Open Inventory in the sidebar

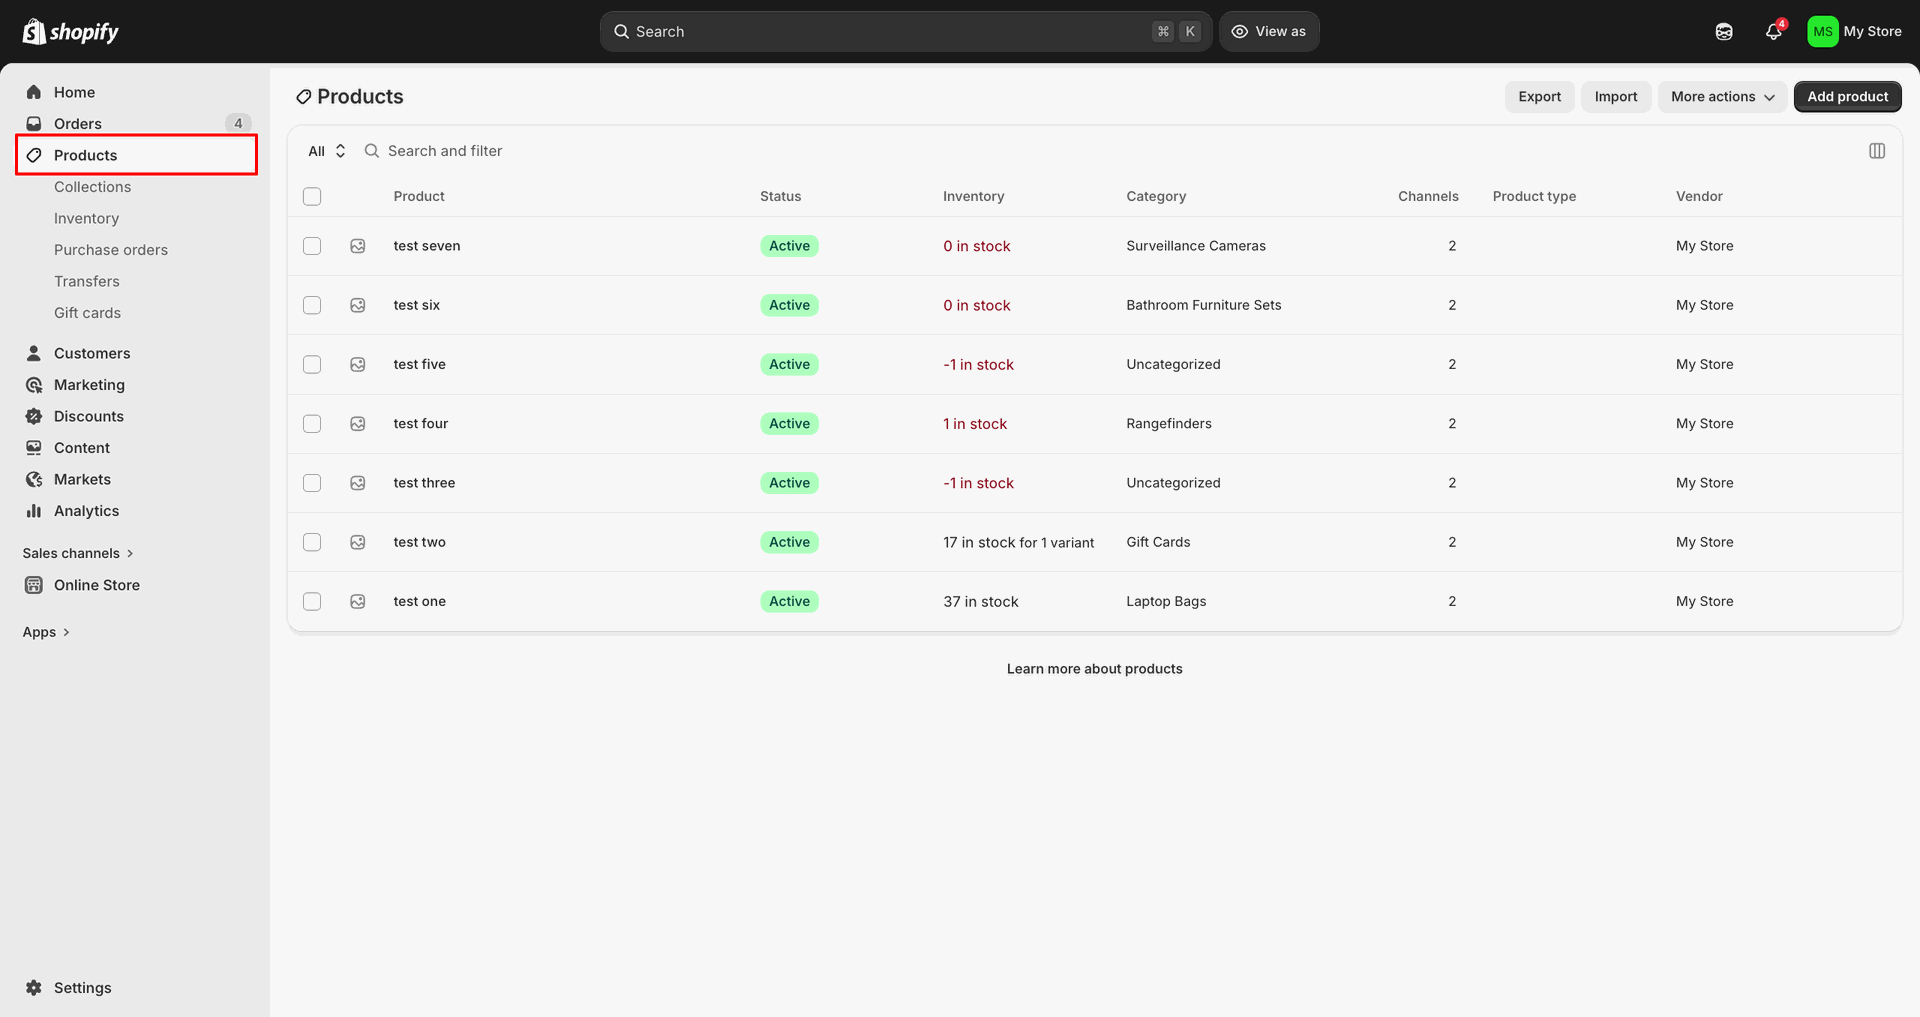pos(86,218)
